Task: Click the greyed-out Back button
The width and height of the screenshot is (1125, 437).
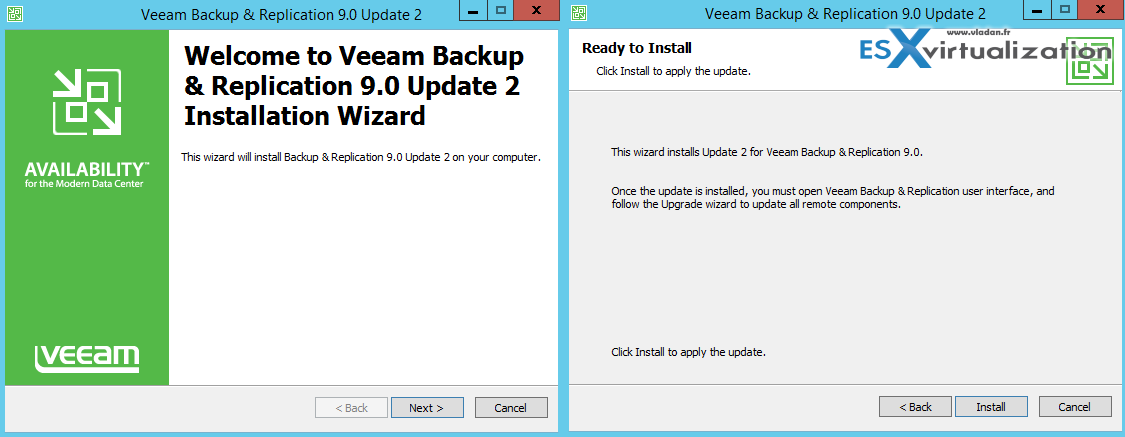Action: pyautogui.click(x=352, y=408)
